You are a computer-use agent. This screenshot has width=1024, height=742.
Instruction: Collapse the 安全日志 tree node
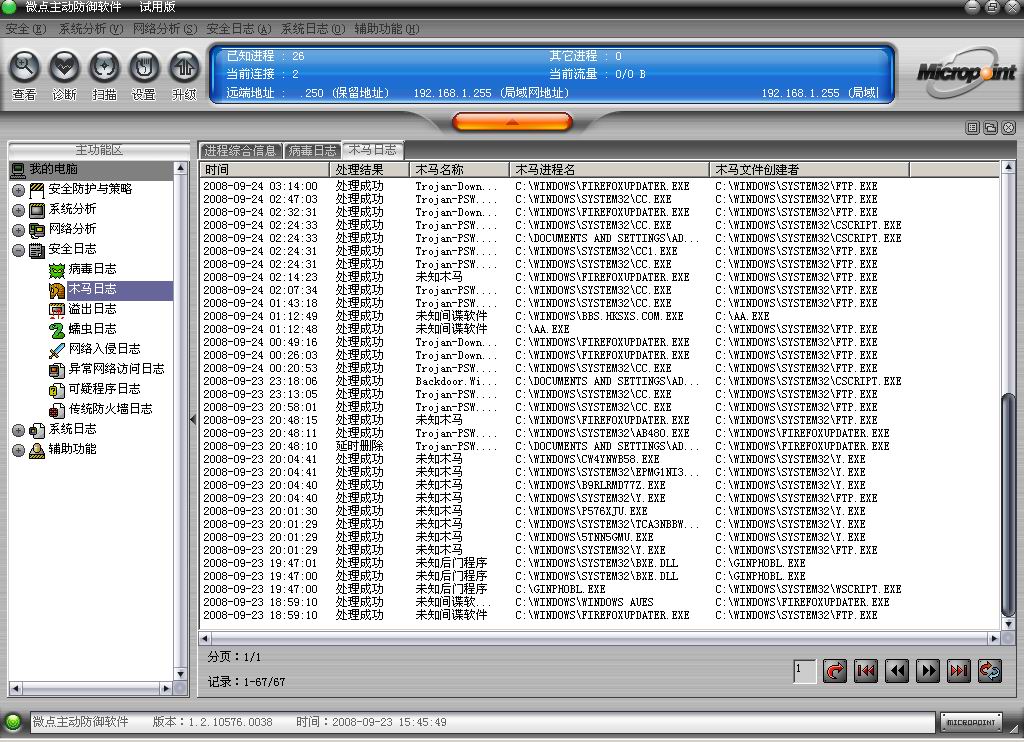click(18, 250)
